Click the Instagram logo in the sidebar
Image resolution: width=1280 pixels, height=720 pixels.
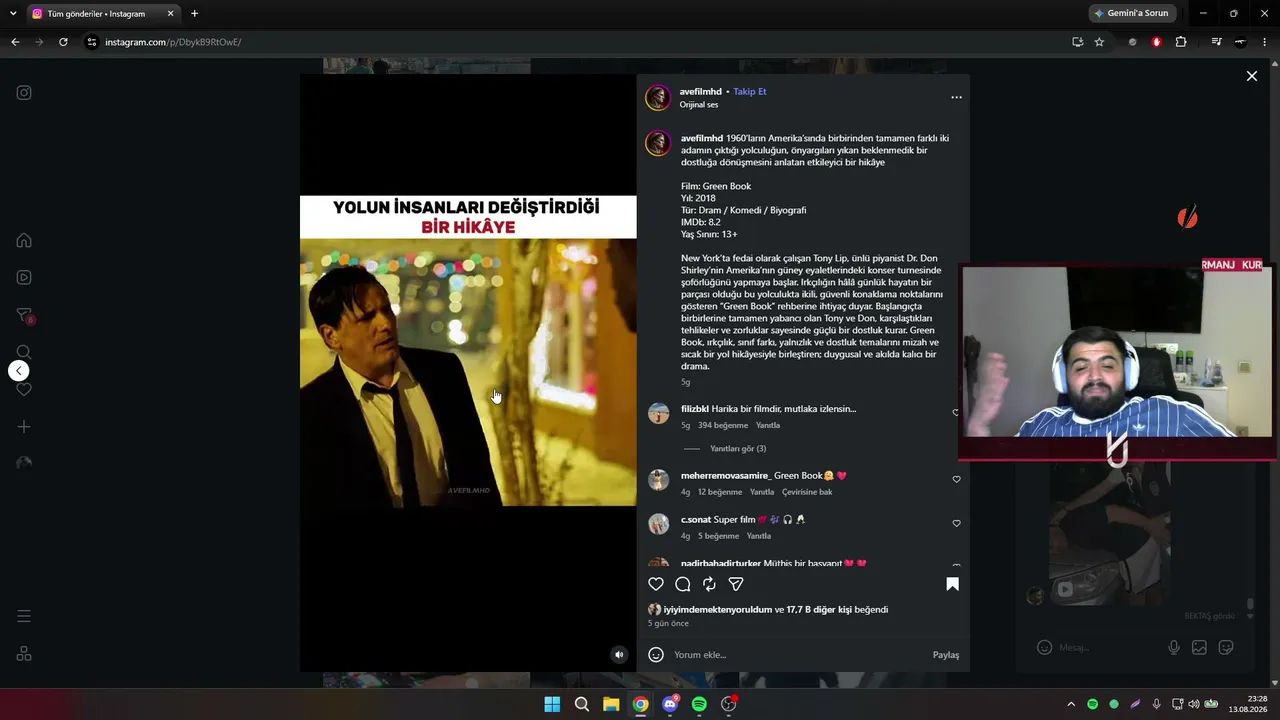click(24, 93)
